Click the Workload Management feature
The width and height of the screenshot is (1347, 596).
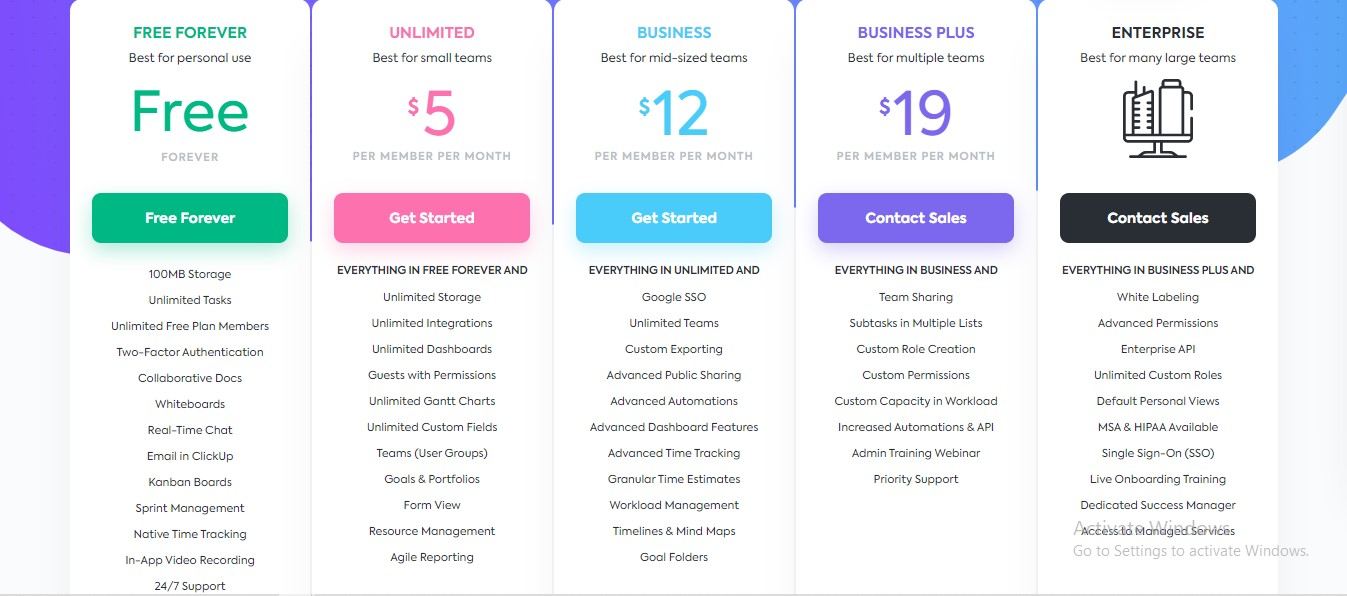pyautogui.click(x=674, y=505)
